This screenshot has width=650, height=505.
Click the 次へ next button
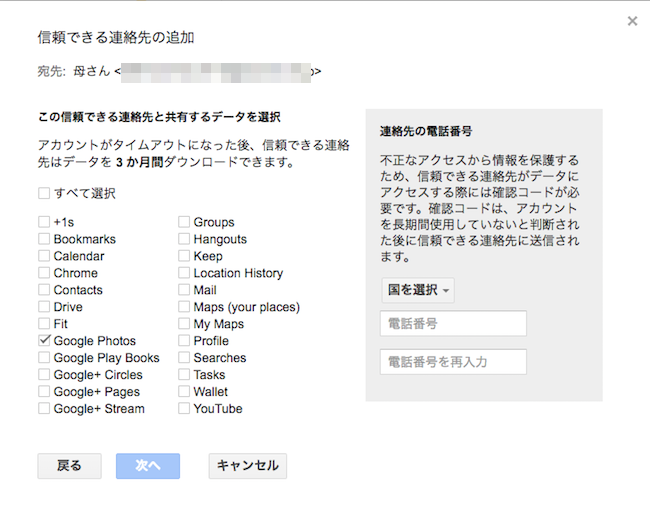coord(148,466)
